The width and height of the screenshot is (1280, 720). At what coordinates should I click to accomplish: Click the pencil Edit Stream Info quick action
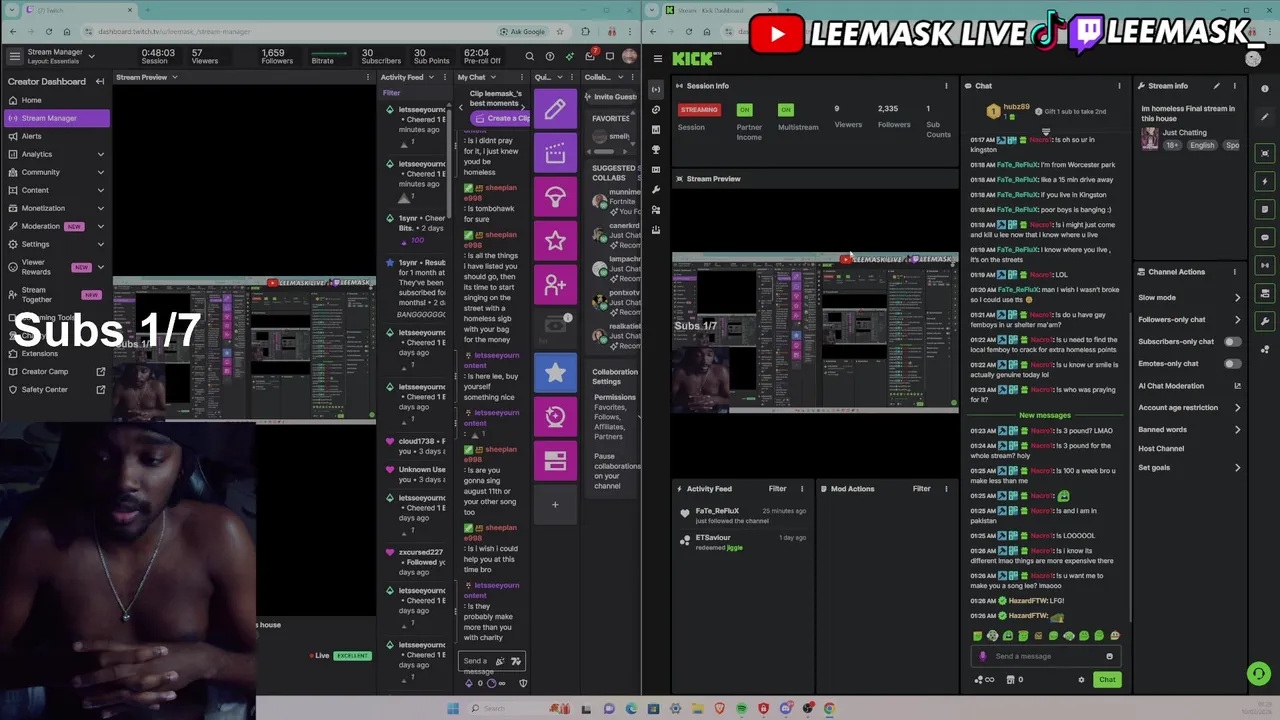pos(555,109)
